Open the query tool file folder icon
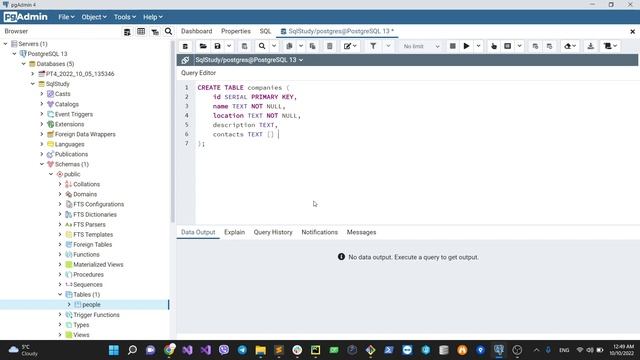 pyautogui.click(x=203, y=46)
